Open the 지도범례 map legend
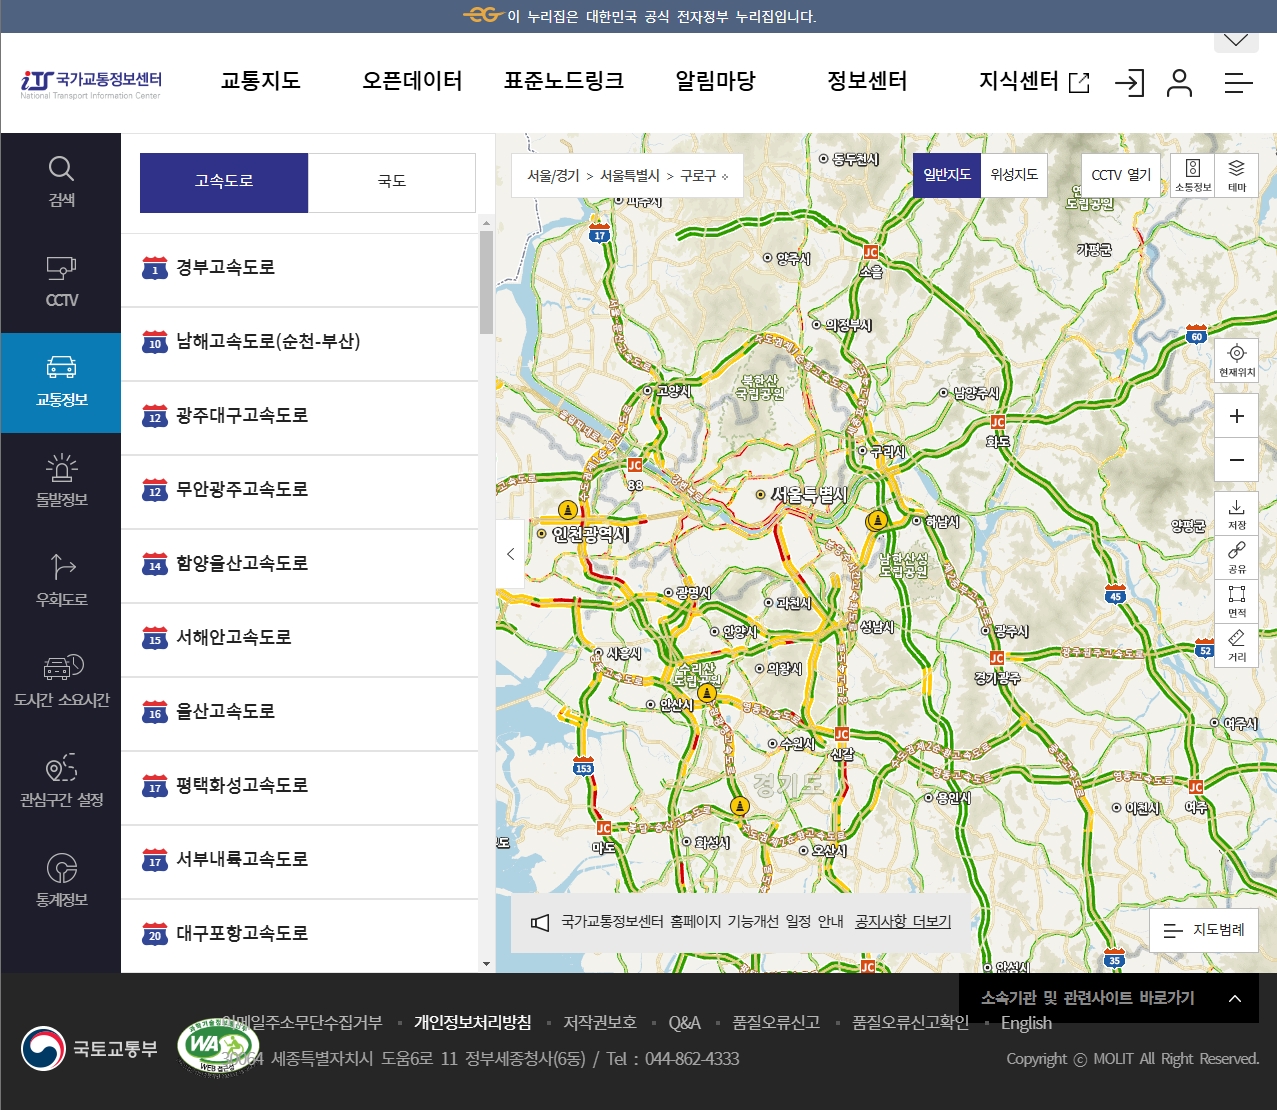 tap(1204, 931)
